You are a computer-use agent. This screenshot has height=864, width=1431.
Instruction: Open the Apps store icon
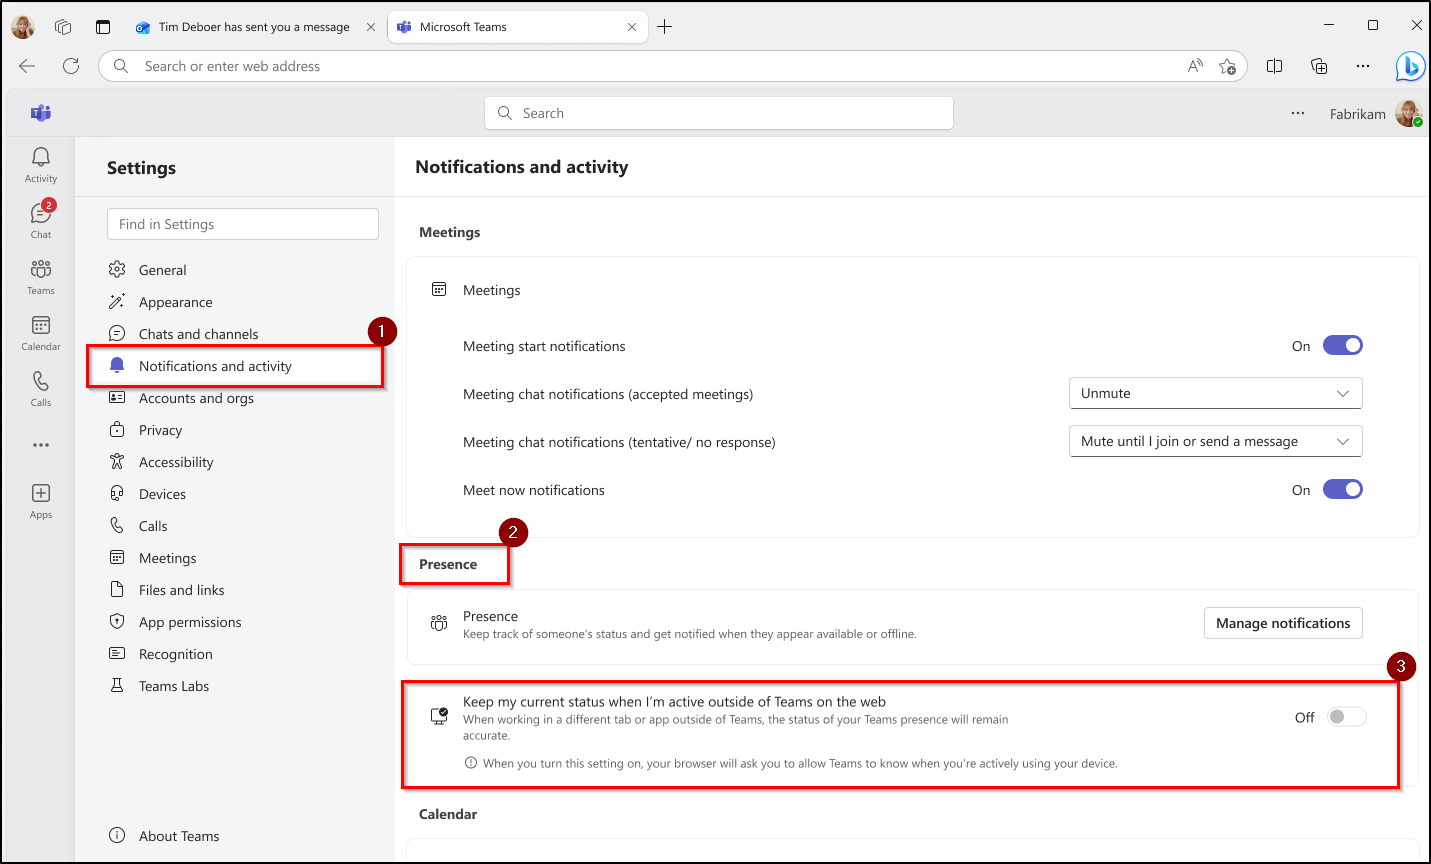tap(41, 500)
